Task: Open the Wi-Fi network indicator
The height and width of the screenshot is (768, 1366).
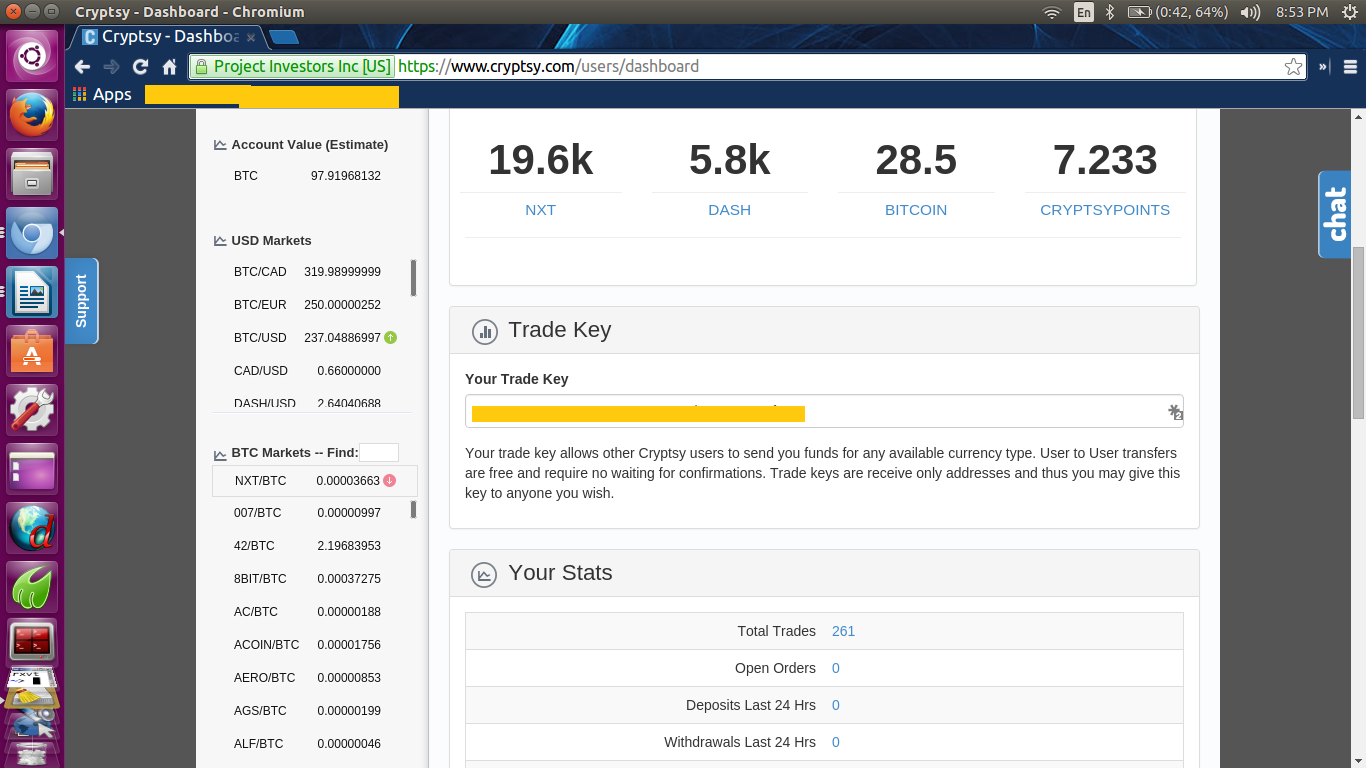Action: pyautogui.click(x=1051, y=12)
